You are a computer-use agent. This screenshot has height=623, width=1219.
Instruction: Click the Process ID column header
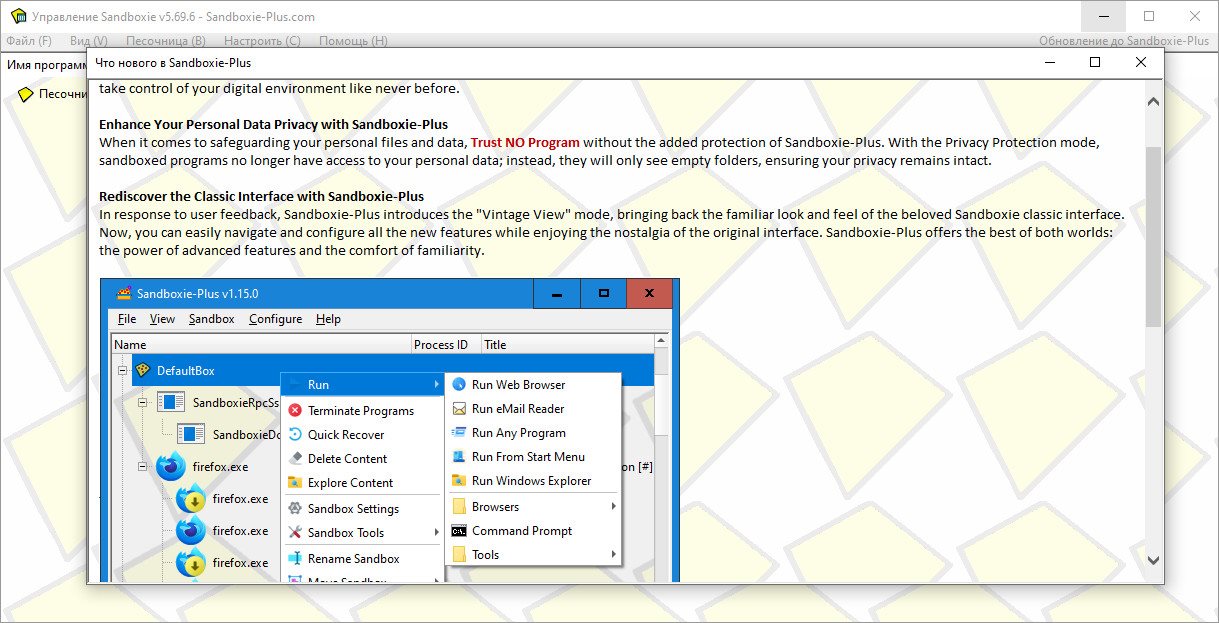(446, 344)
